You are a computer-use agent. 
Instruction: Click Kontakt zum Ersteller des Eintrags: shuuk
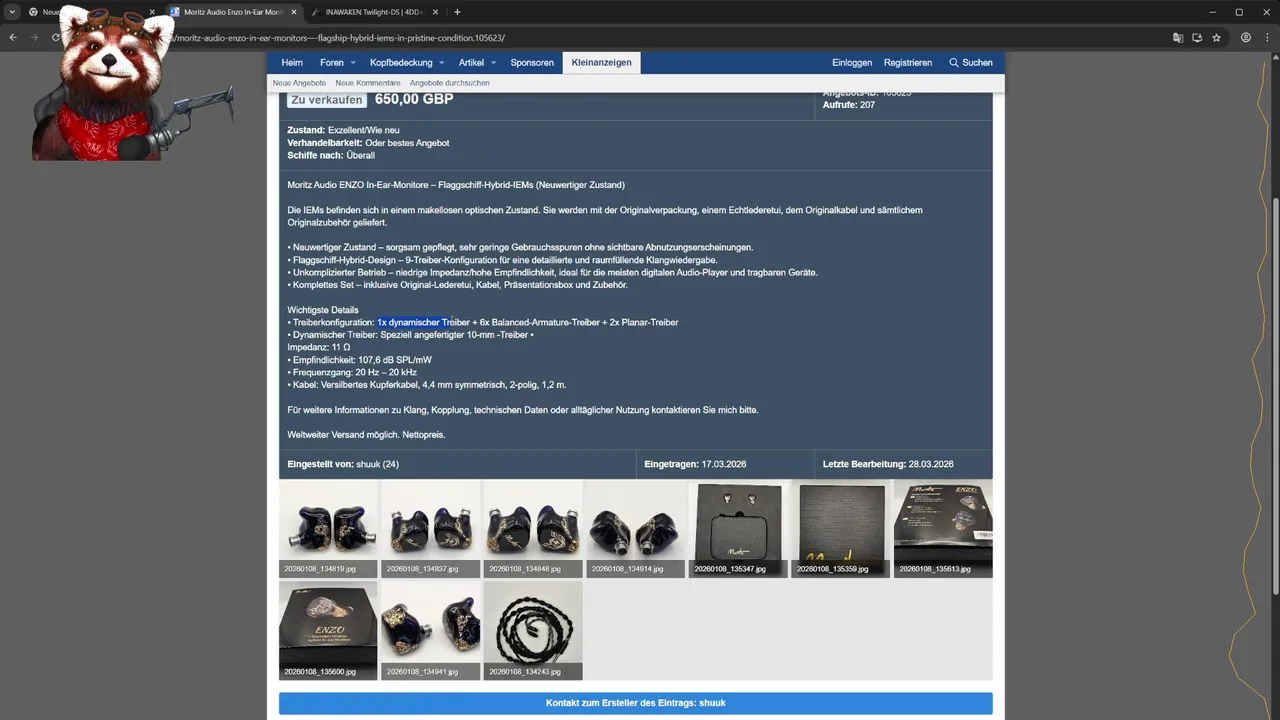tap(636, 703)
